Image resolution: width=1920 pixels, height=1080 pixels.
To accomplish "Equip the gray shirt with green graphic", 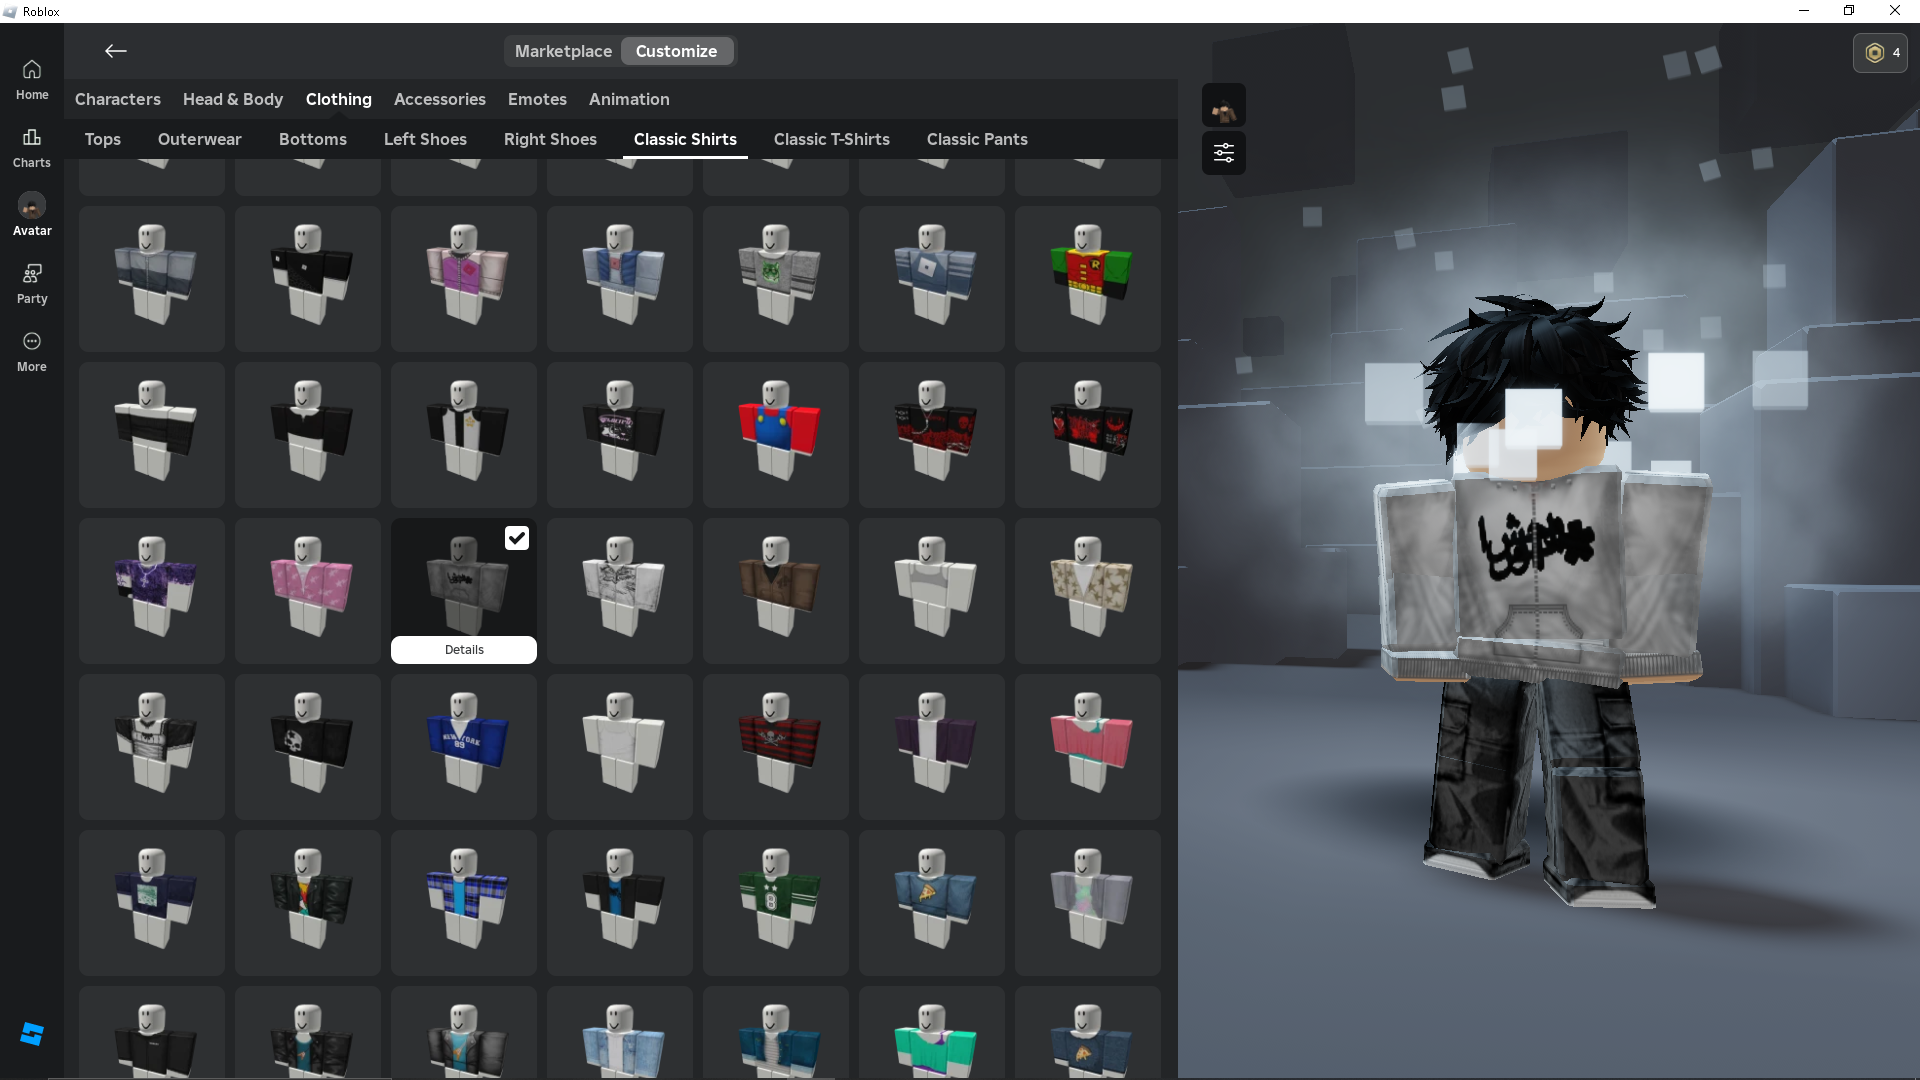I will 776,279.
